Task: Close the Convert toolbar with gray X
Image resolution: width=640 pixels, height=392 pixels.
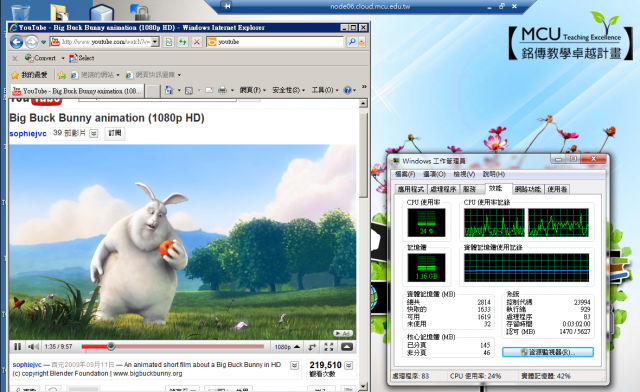Action: click(x=15, y=58)
